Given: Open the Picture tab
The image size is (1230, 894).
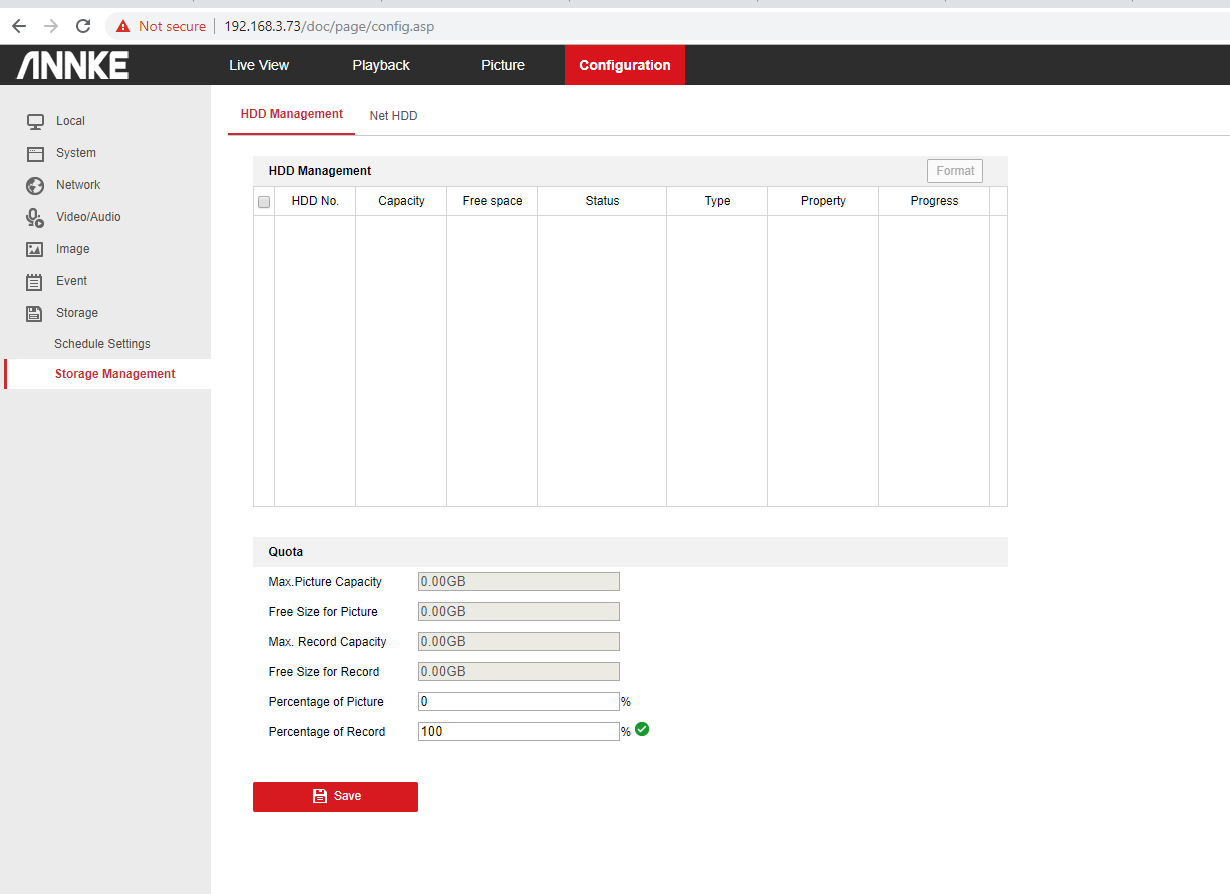Looking at the screenshot, I should tap(503, 65).
